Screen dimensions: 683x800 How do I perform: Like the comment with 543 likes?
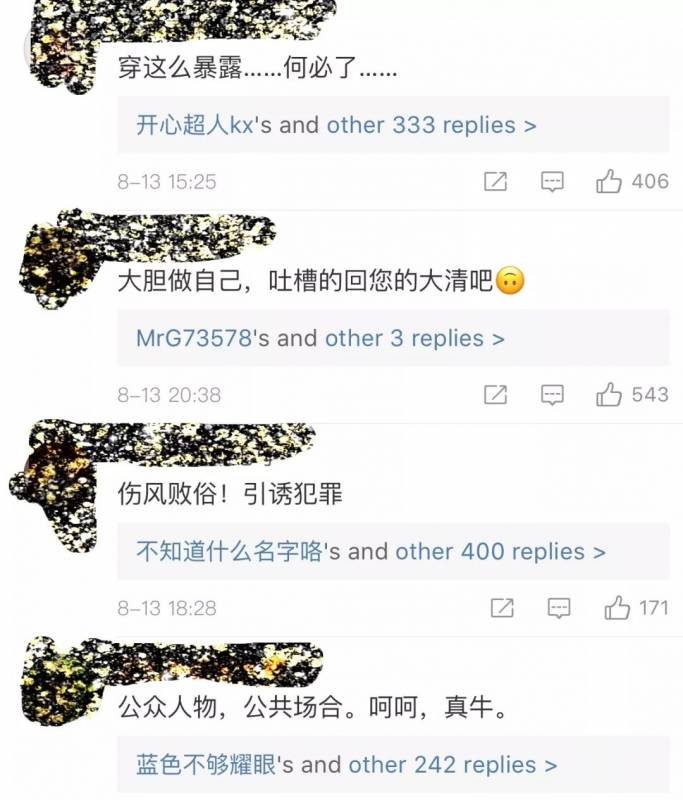[x=609, y=394]
